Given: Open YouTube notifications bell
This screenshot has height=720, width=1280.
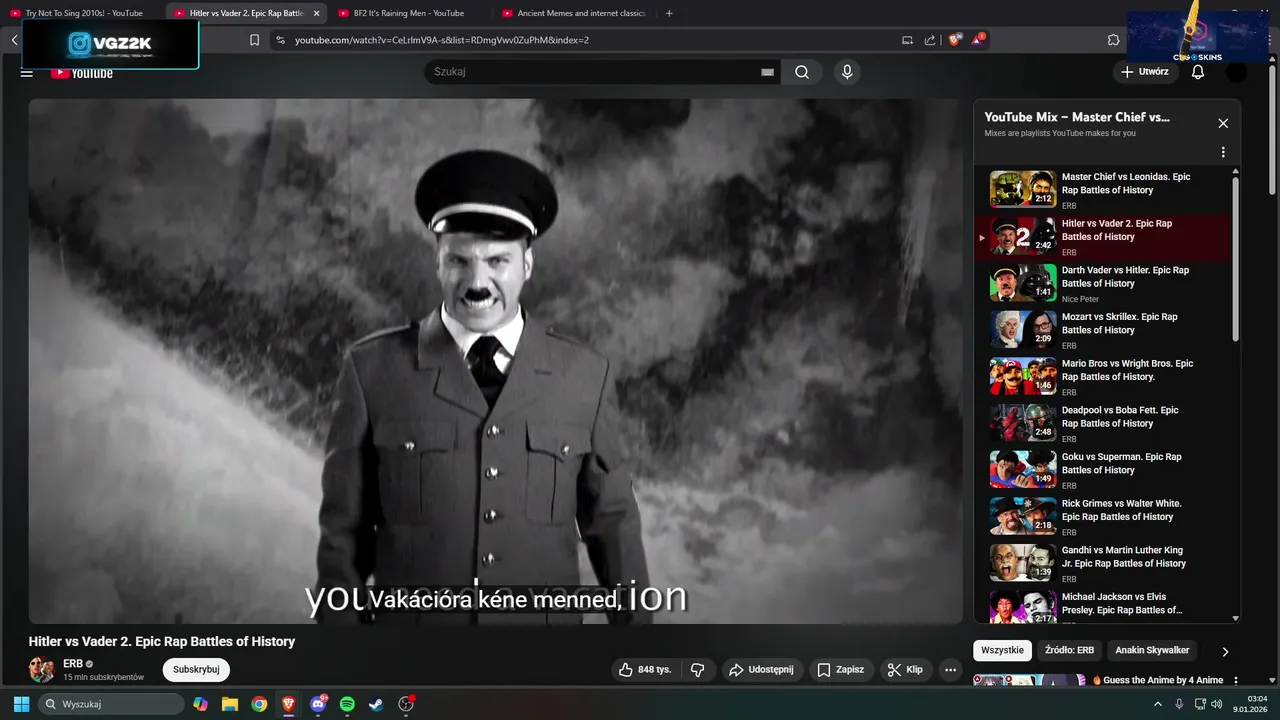Looking at the screenshot, I should tap(1198, 72).
